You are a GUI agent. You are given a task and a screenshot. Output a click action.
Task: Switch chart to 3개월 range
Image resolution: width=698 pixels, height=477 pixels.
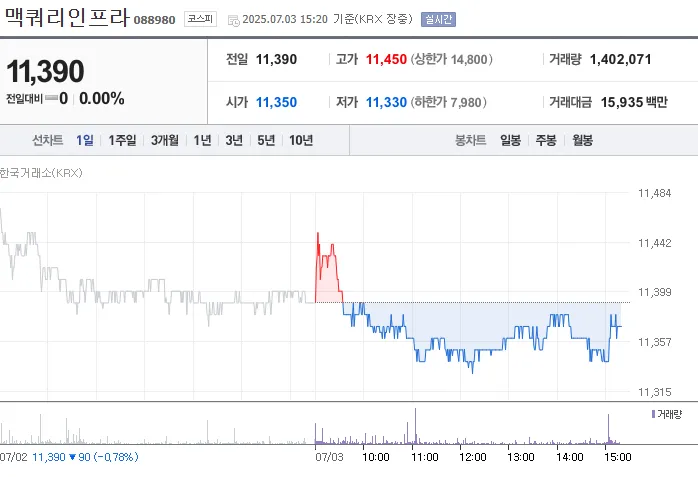[x=165, y=141]
